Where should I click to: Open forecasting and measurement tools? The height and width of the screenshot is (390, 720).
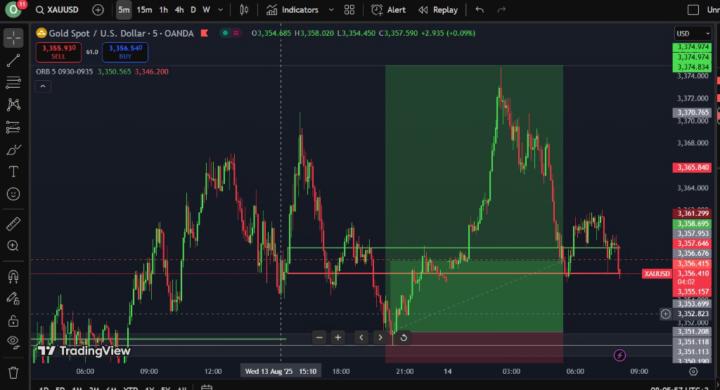click(x=13, y=127)
